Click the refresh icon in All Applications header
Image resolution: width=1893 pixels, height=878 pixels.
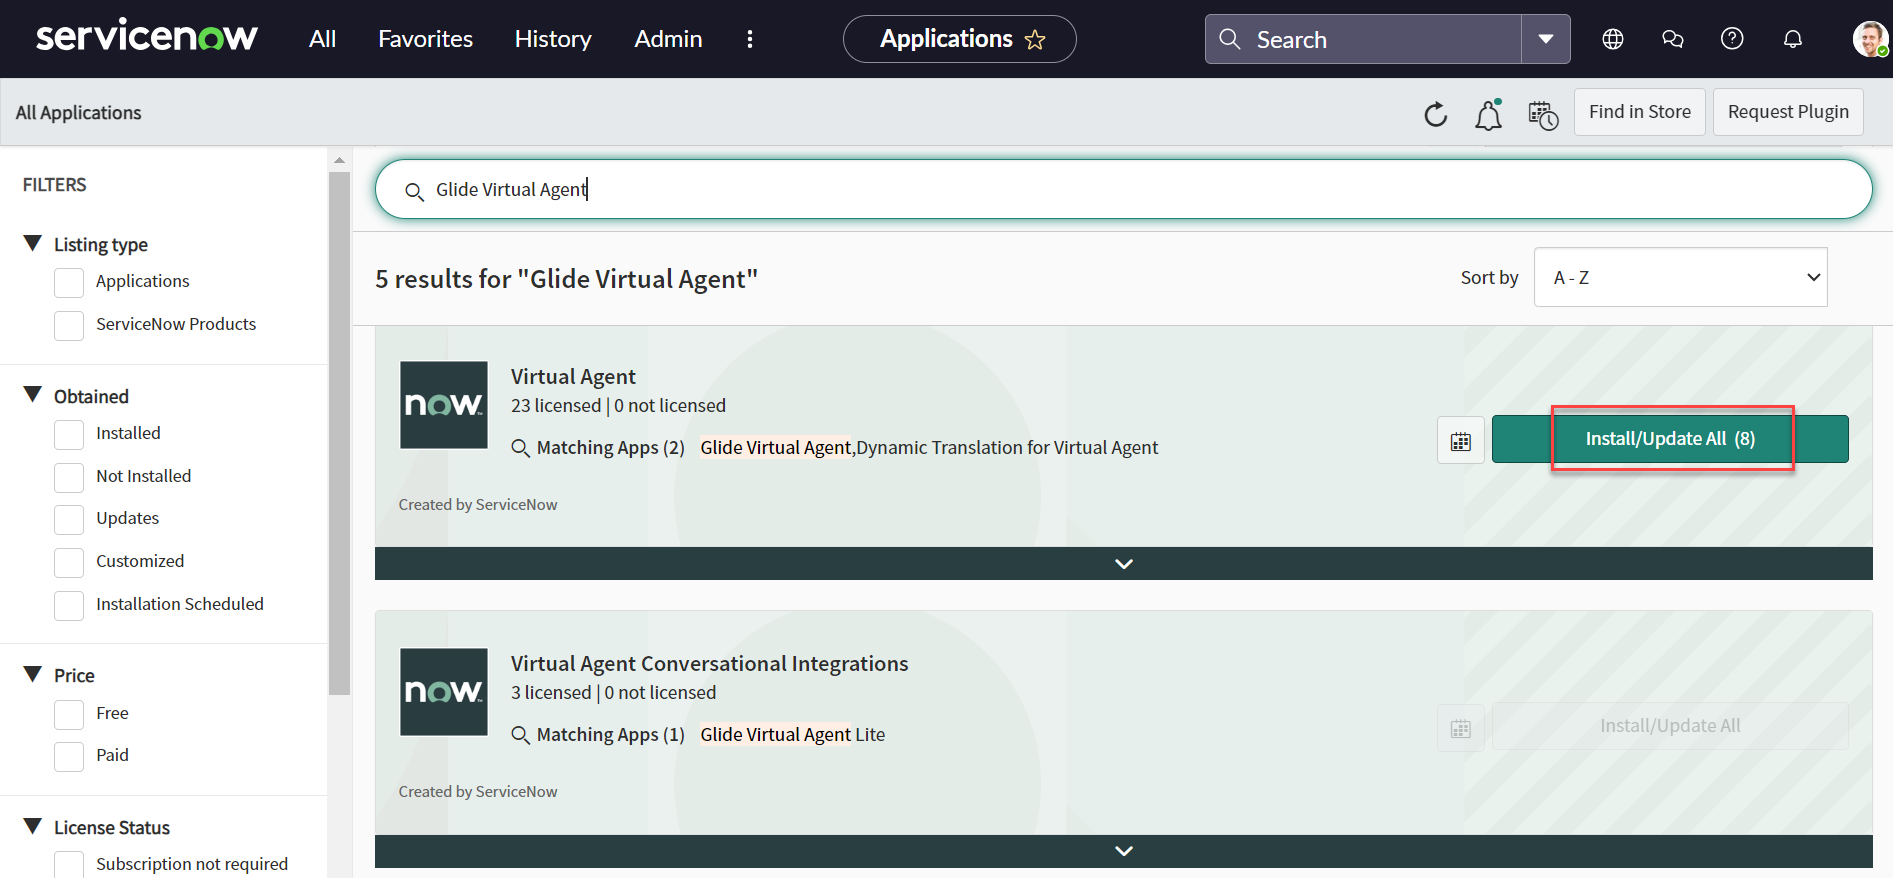coord(1435,114)
